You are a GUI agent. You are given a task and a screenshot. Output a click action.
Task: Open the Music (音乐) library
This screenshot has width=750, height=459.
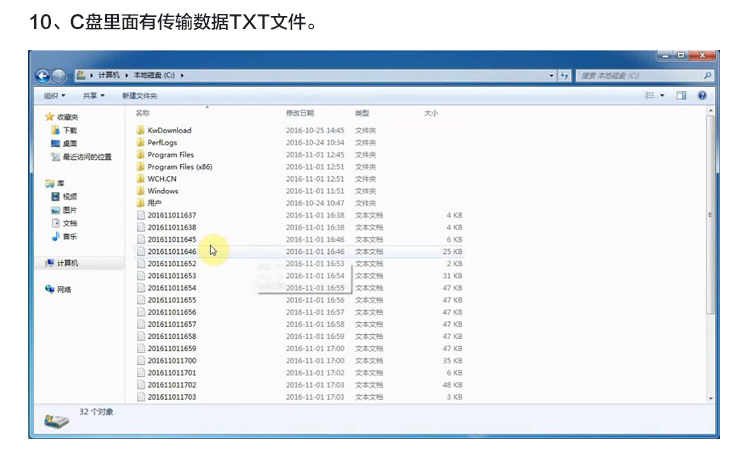(69, 237)
